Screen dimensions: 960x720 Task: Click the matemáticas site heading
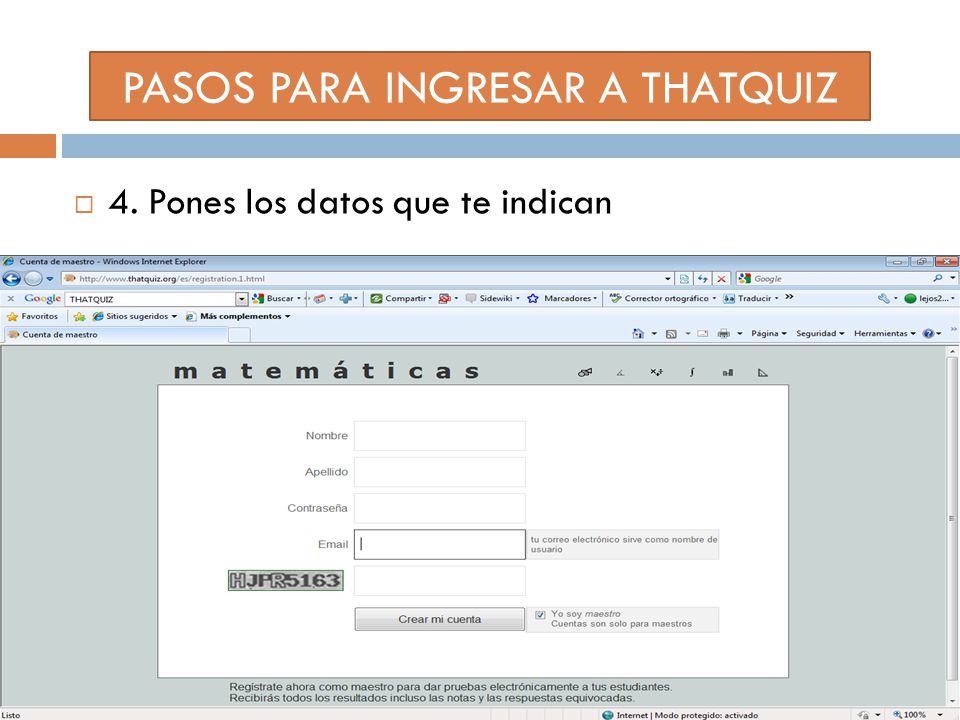326,371
